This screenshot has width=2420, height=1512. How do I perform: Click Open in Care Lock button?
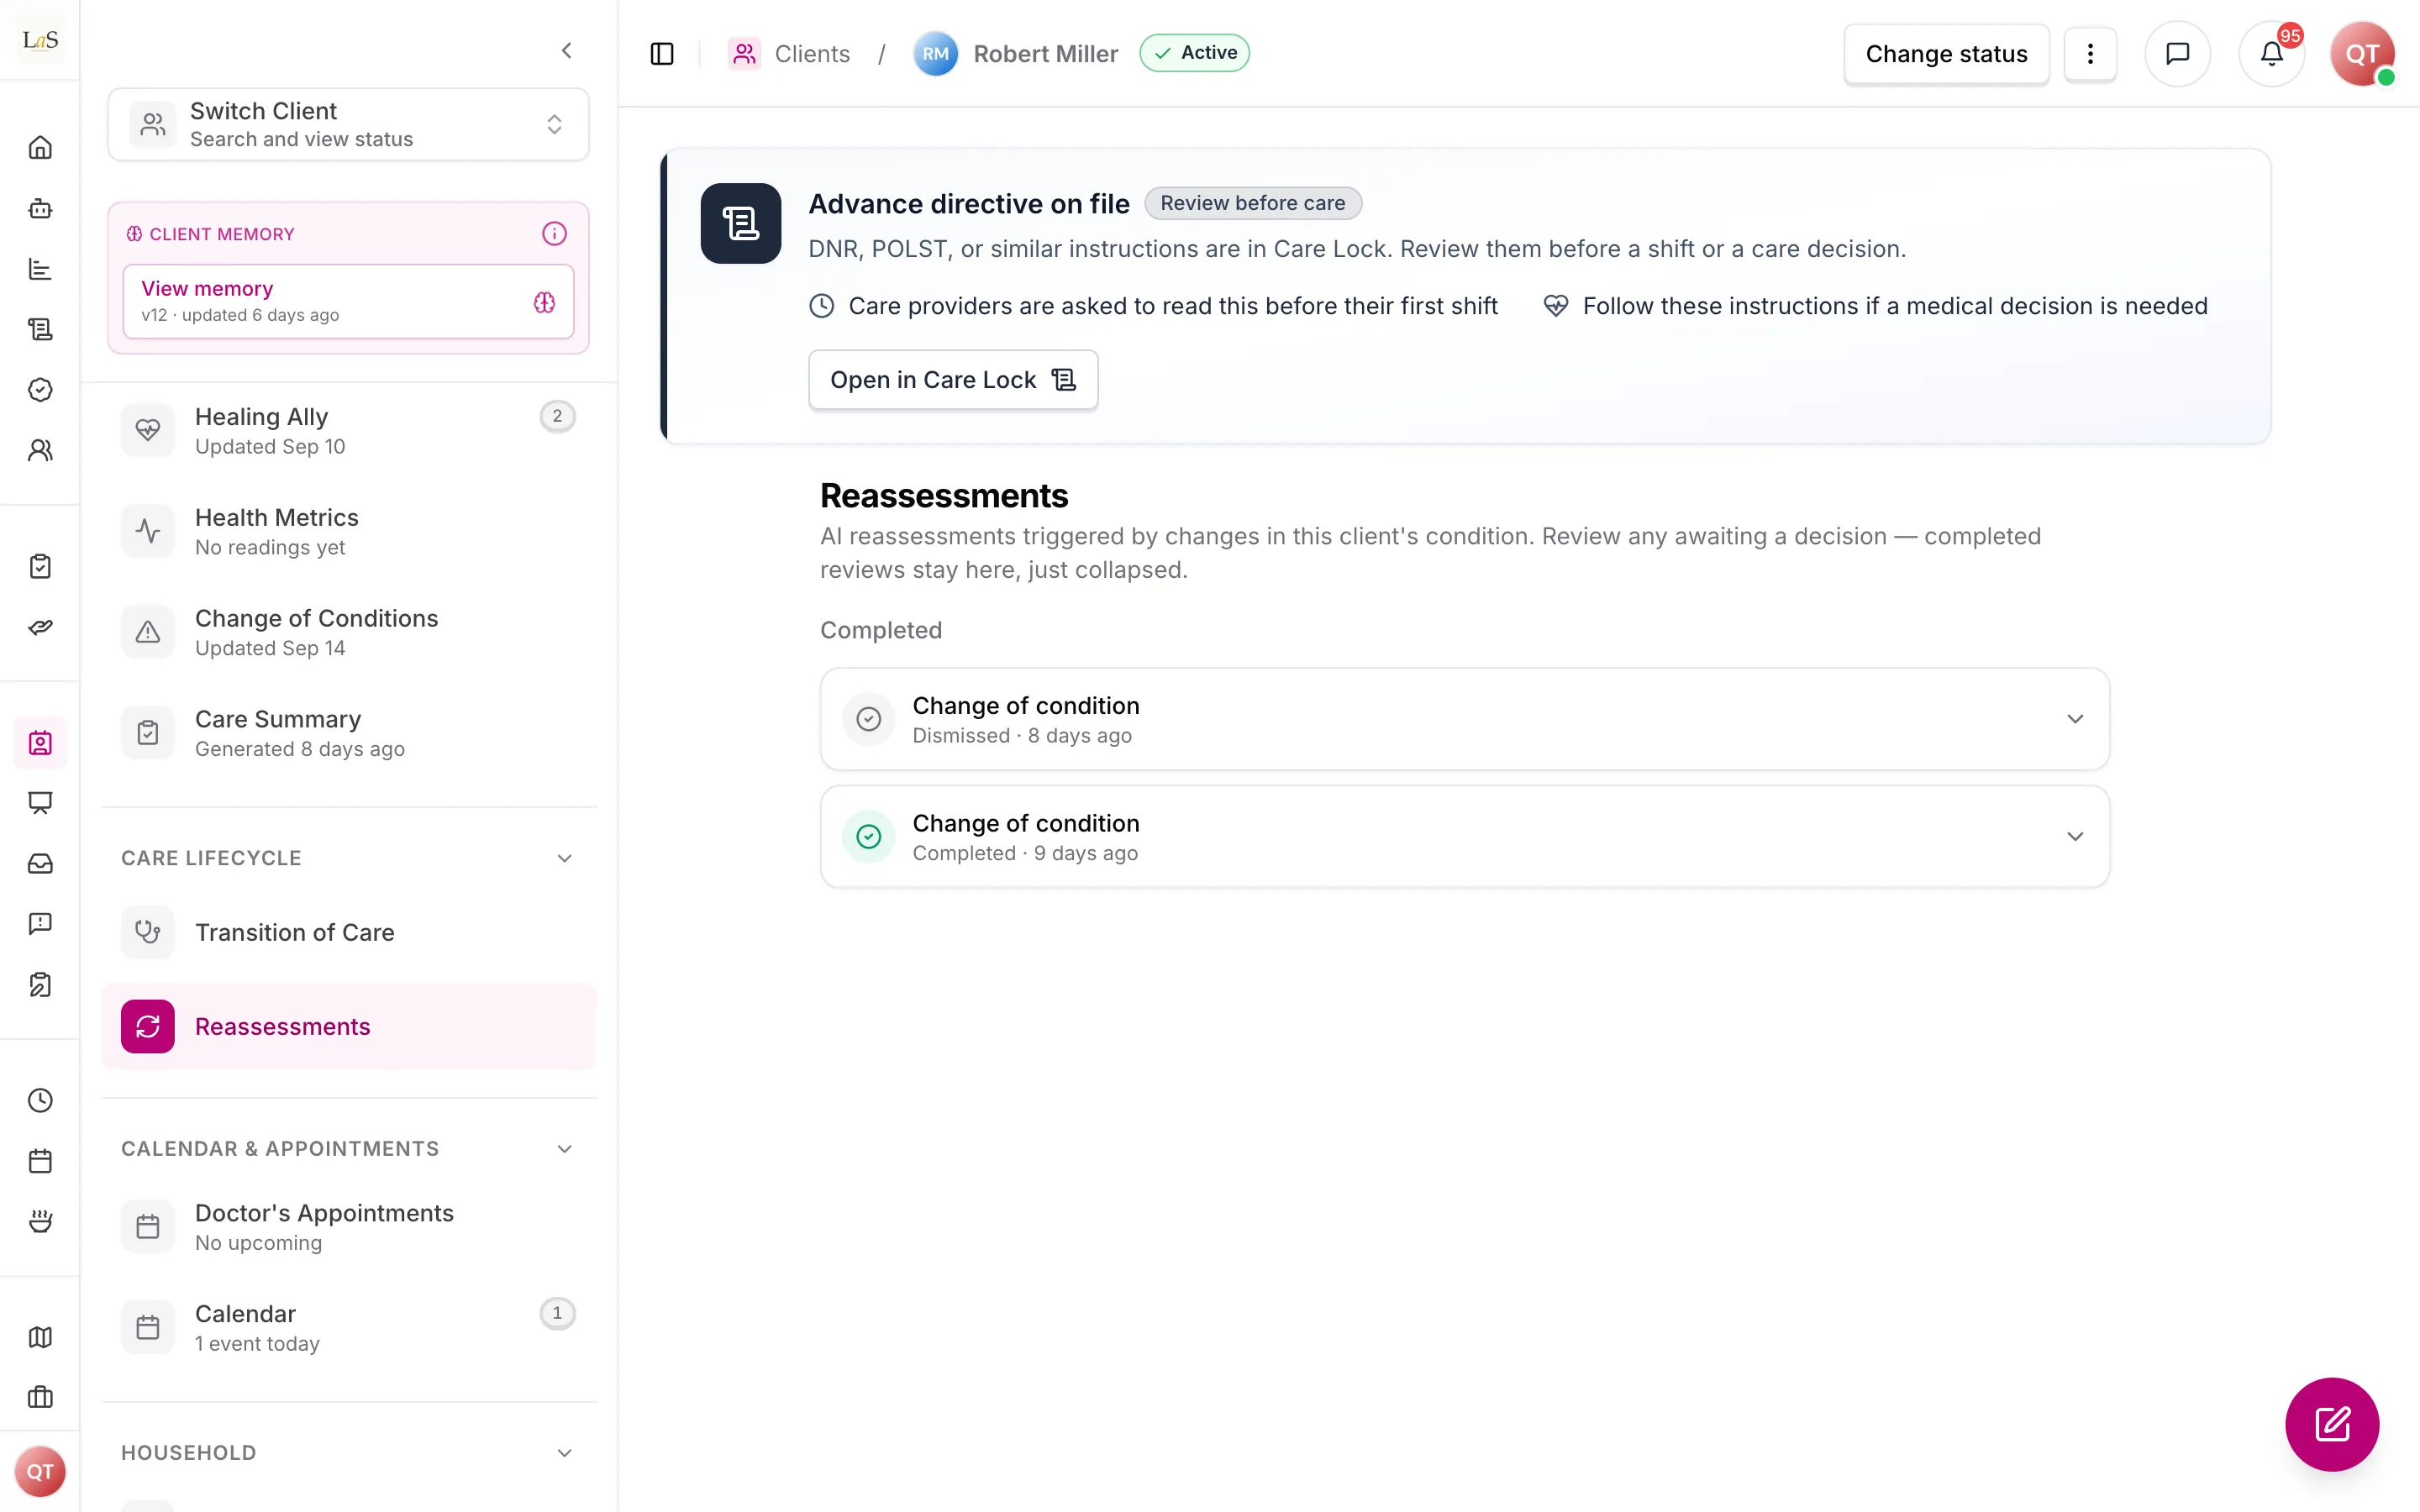click(x=952, y=380)
